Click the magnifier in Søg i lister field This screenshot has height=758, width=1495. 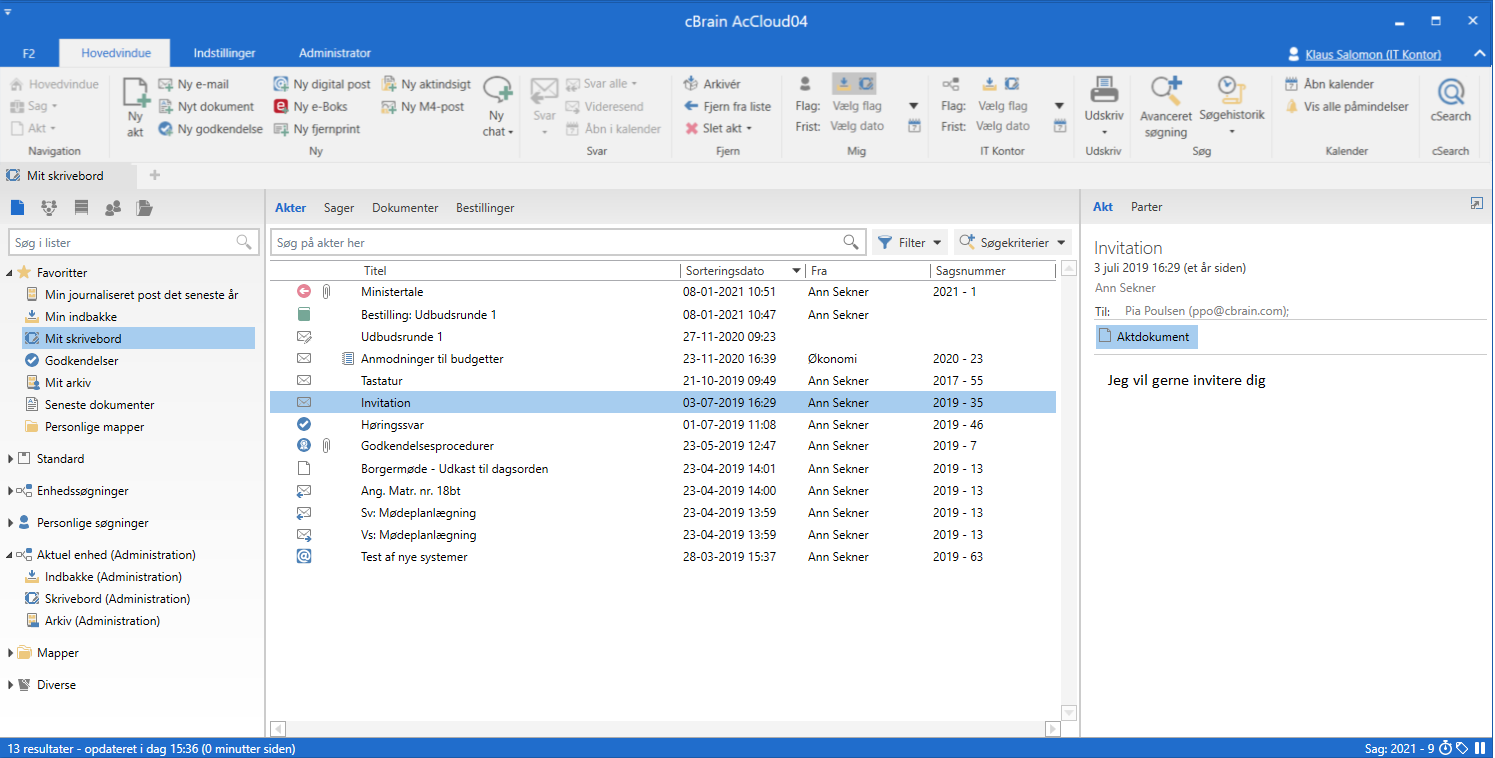(244, 242)
